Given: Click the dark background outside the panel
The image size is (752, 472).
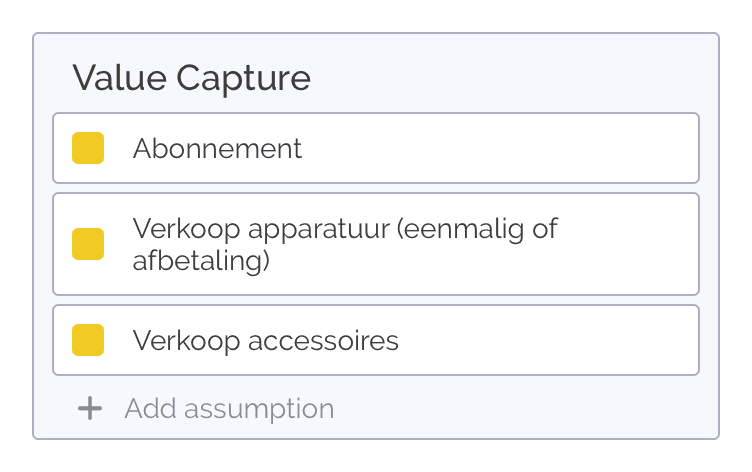Looking at the screenshot, I should 15,240.
